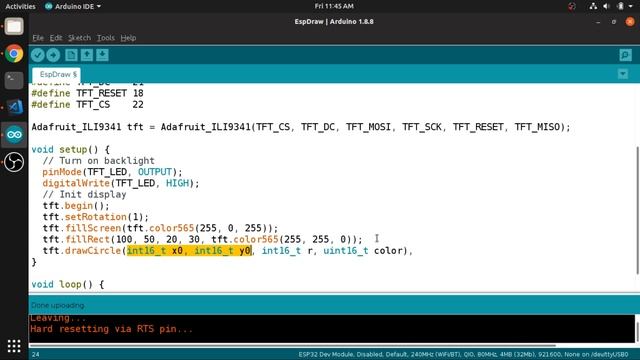Open the Help menu
Viewport: 640px width, 360px height.
[128, 38]
